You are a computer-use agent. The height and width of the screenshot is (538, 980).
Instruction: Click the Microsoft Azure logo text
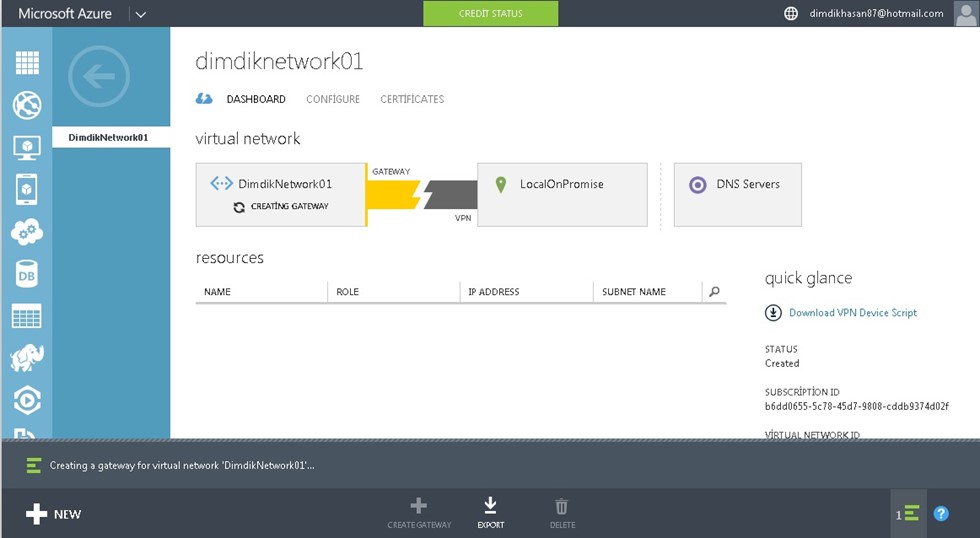pyautogui.click(x=65, y=13)
